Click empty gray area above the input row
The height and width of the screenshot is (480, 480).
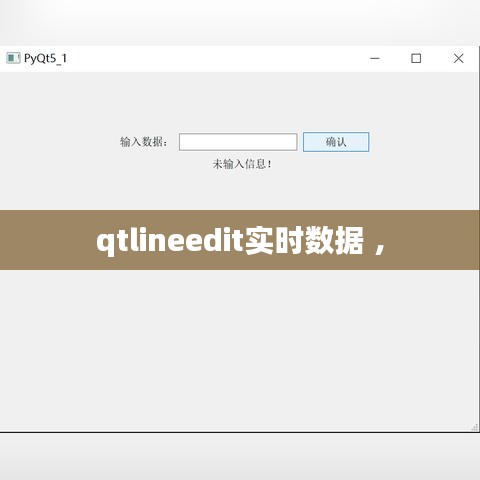(x=240, y=100)
